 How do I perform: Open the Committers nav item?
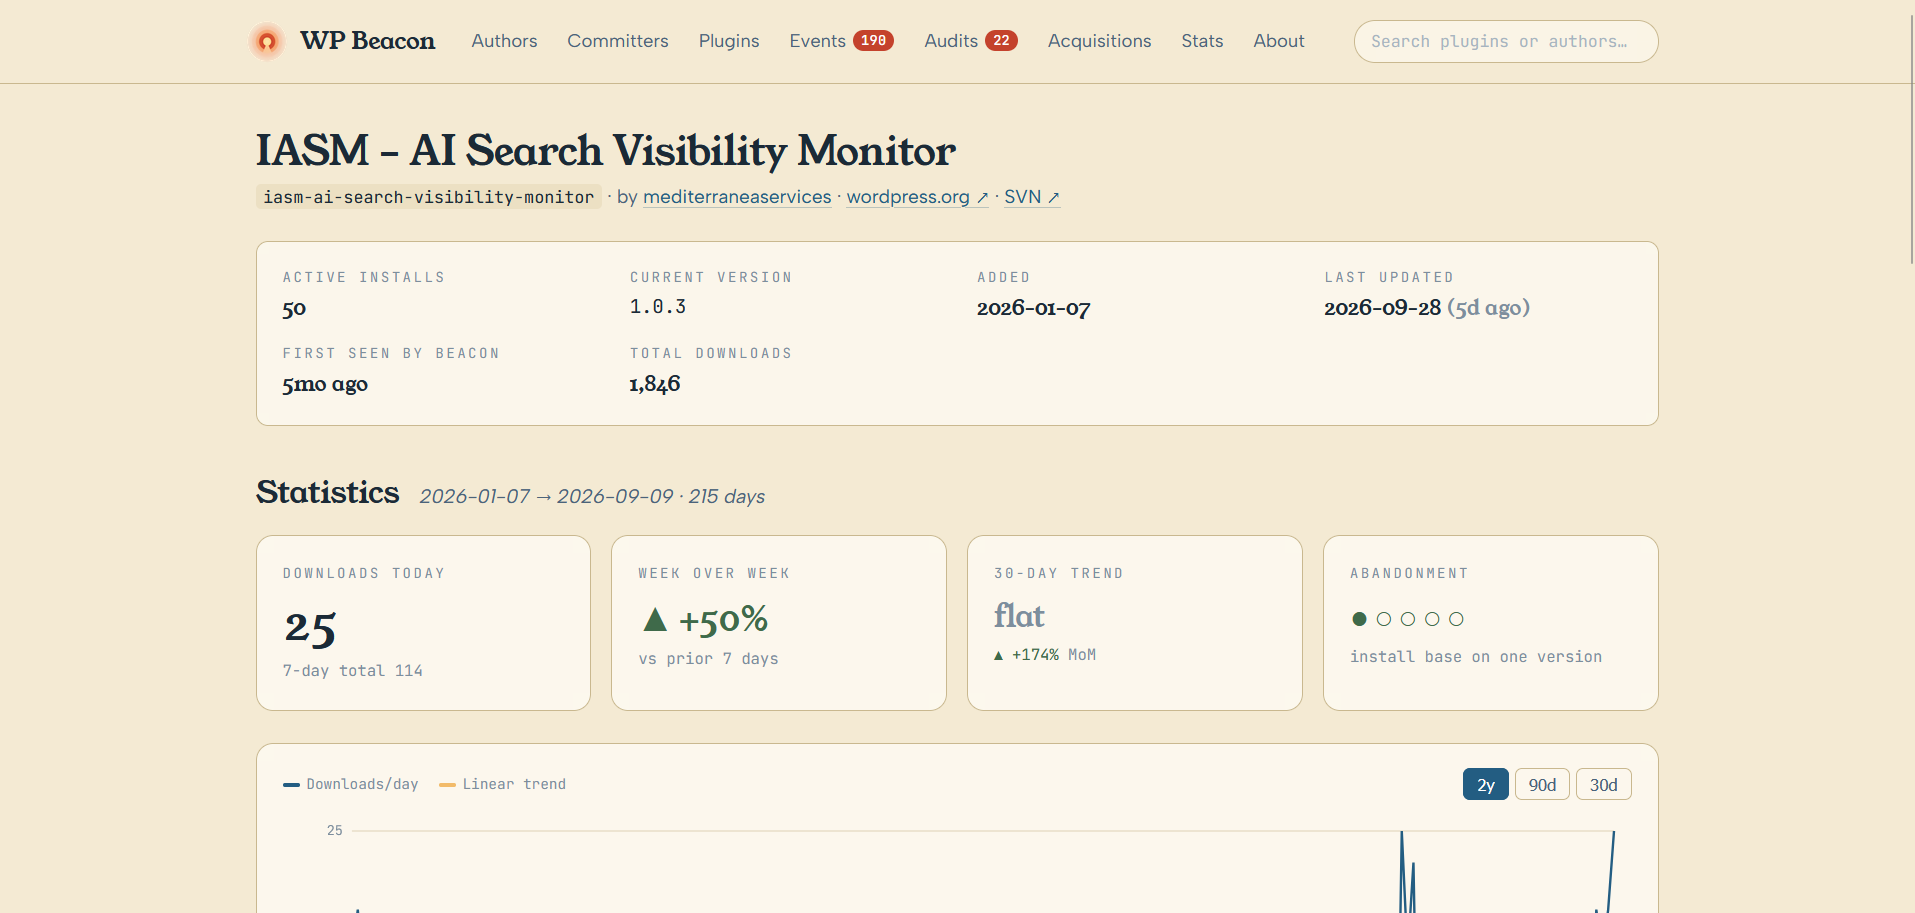618,41
